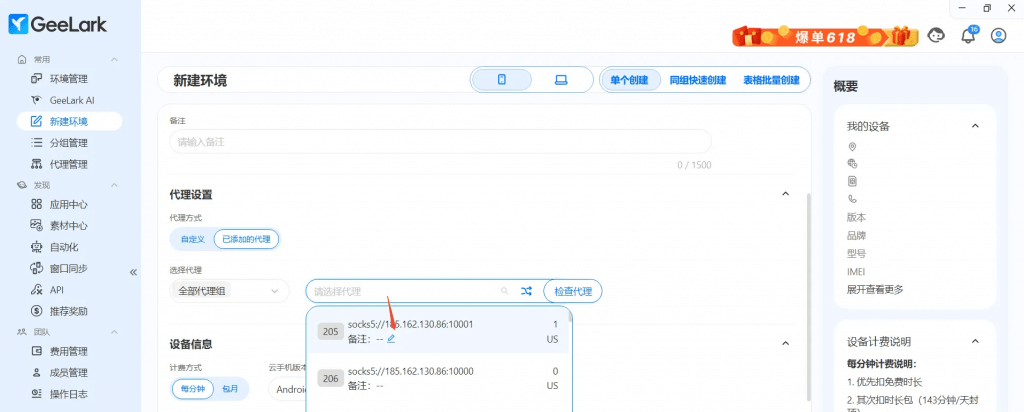Click the shuffle random proxy icon
The height and width of the screenshot is (412, 1024).
(527, 291)
